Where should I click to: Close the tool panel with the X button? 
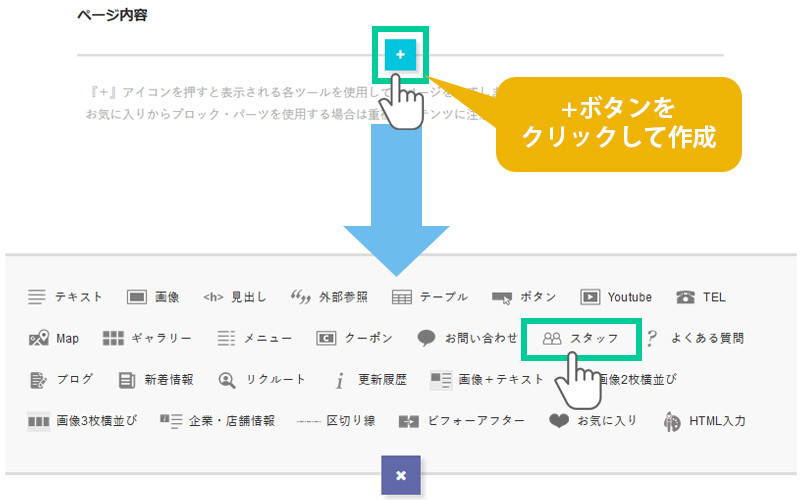pos(400,475)
